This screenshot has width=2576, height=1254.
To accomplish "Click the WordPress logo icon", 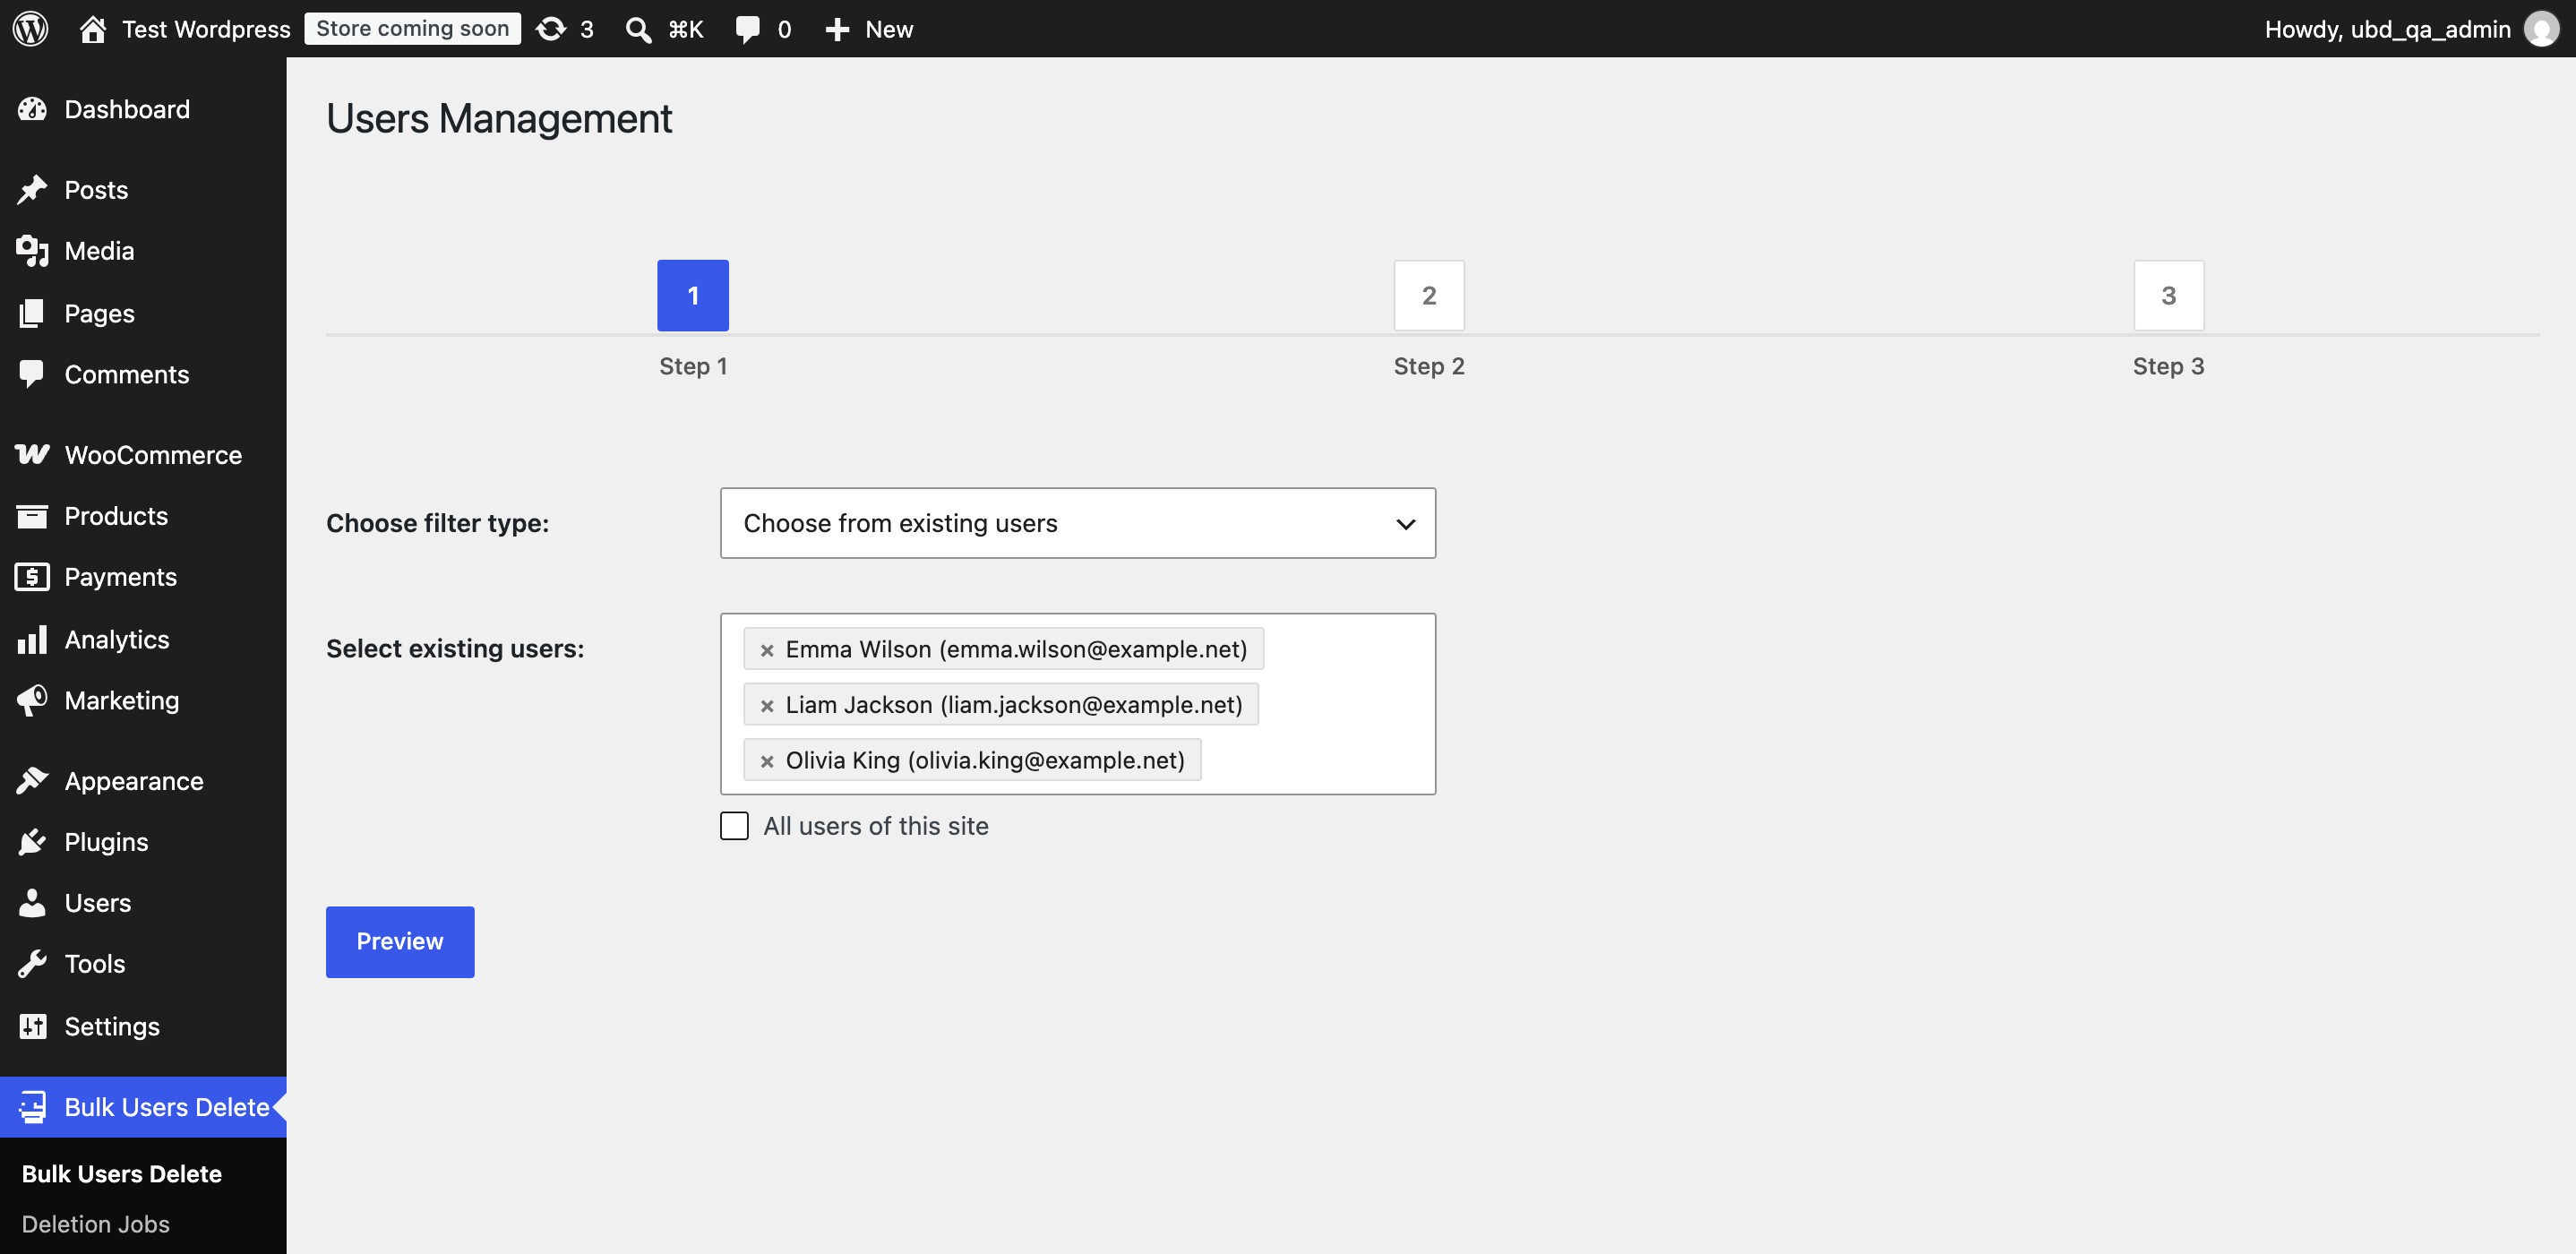I will click(x=31, y=28).
